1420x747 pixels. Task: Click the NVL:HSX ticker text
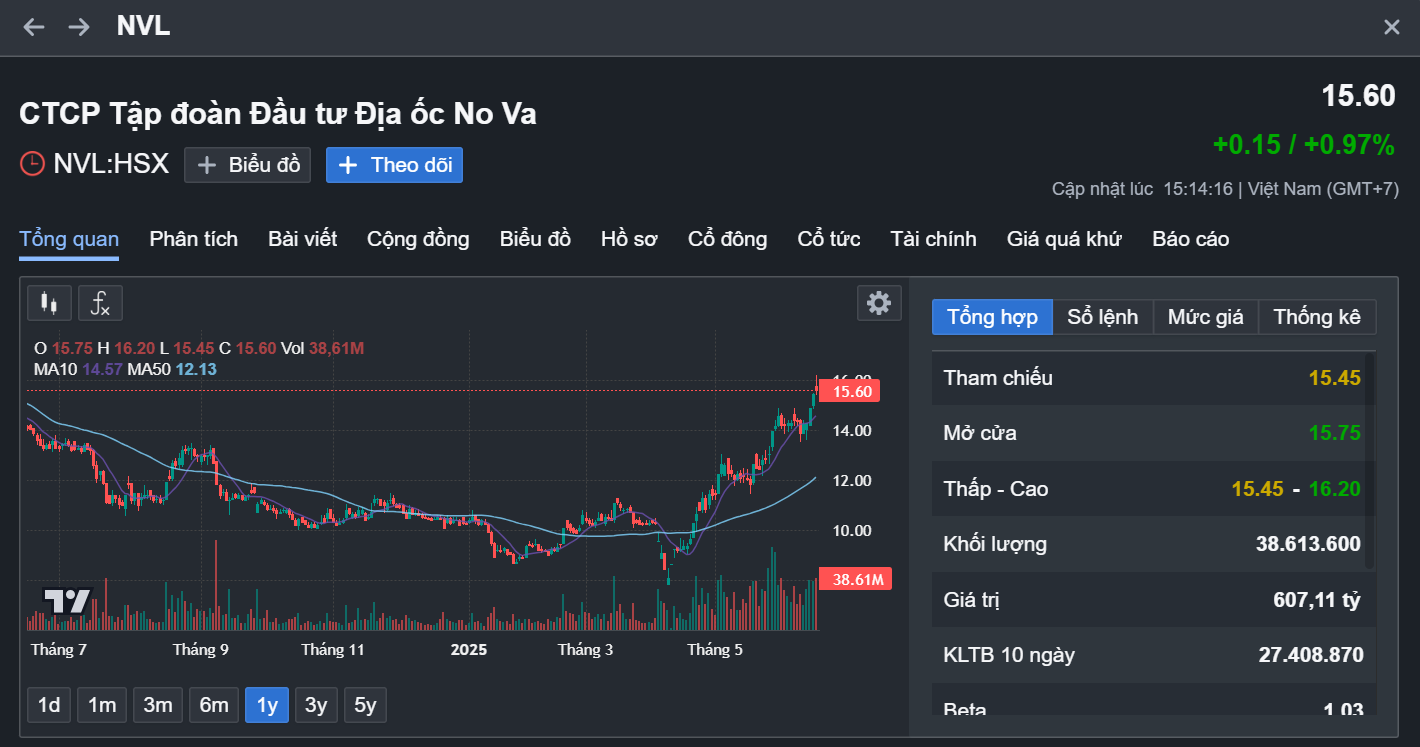coord(111,164)
